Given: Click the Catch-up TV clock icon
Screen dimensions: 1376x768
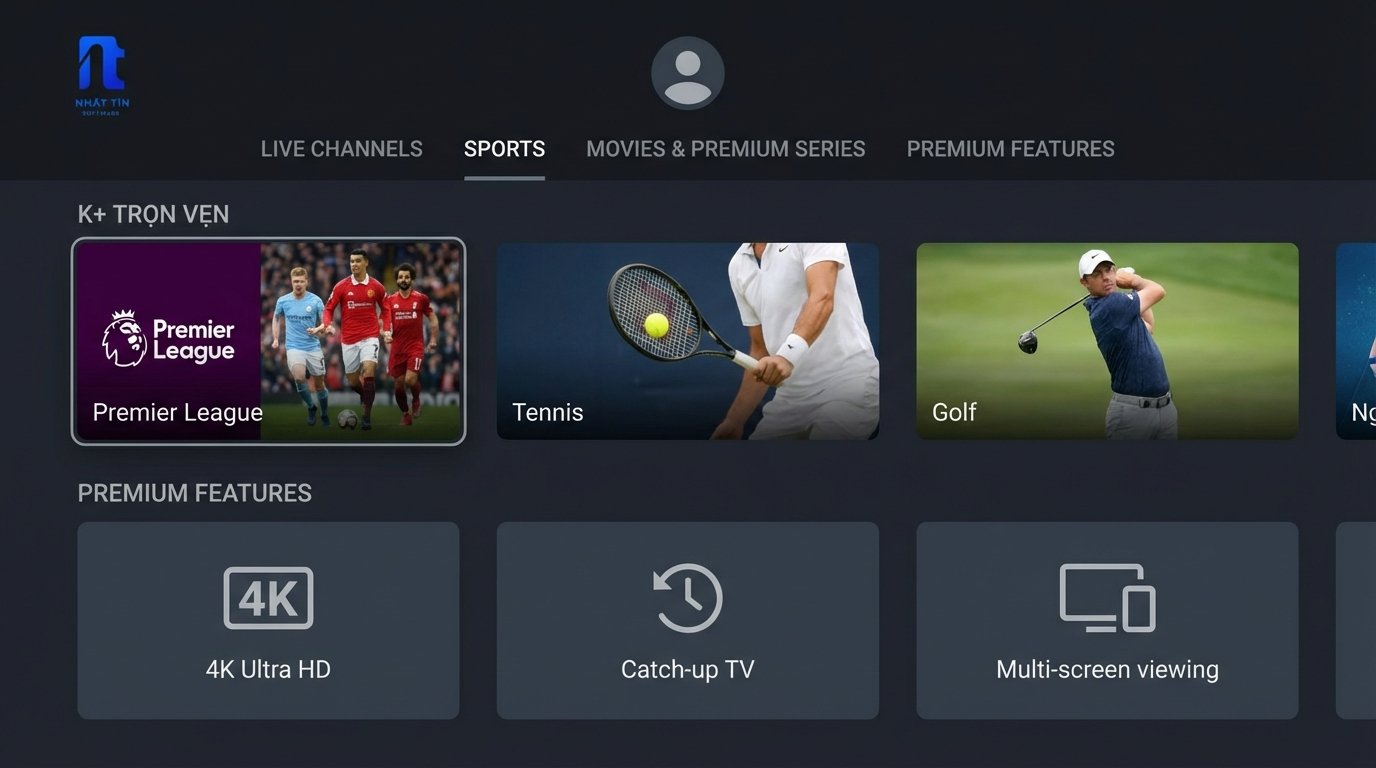Looking at the screenshot, I should pos(688,598).
